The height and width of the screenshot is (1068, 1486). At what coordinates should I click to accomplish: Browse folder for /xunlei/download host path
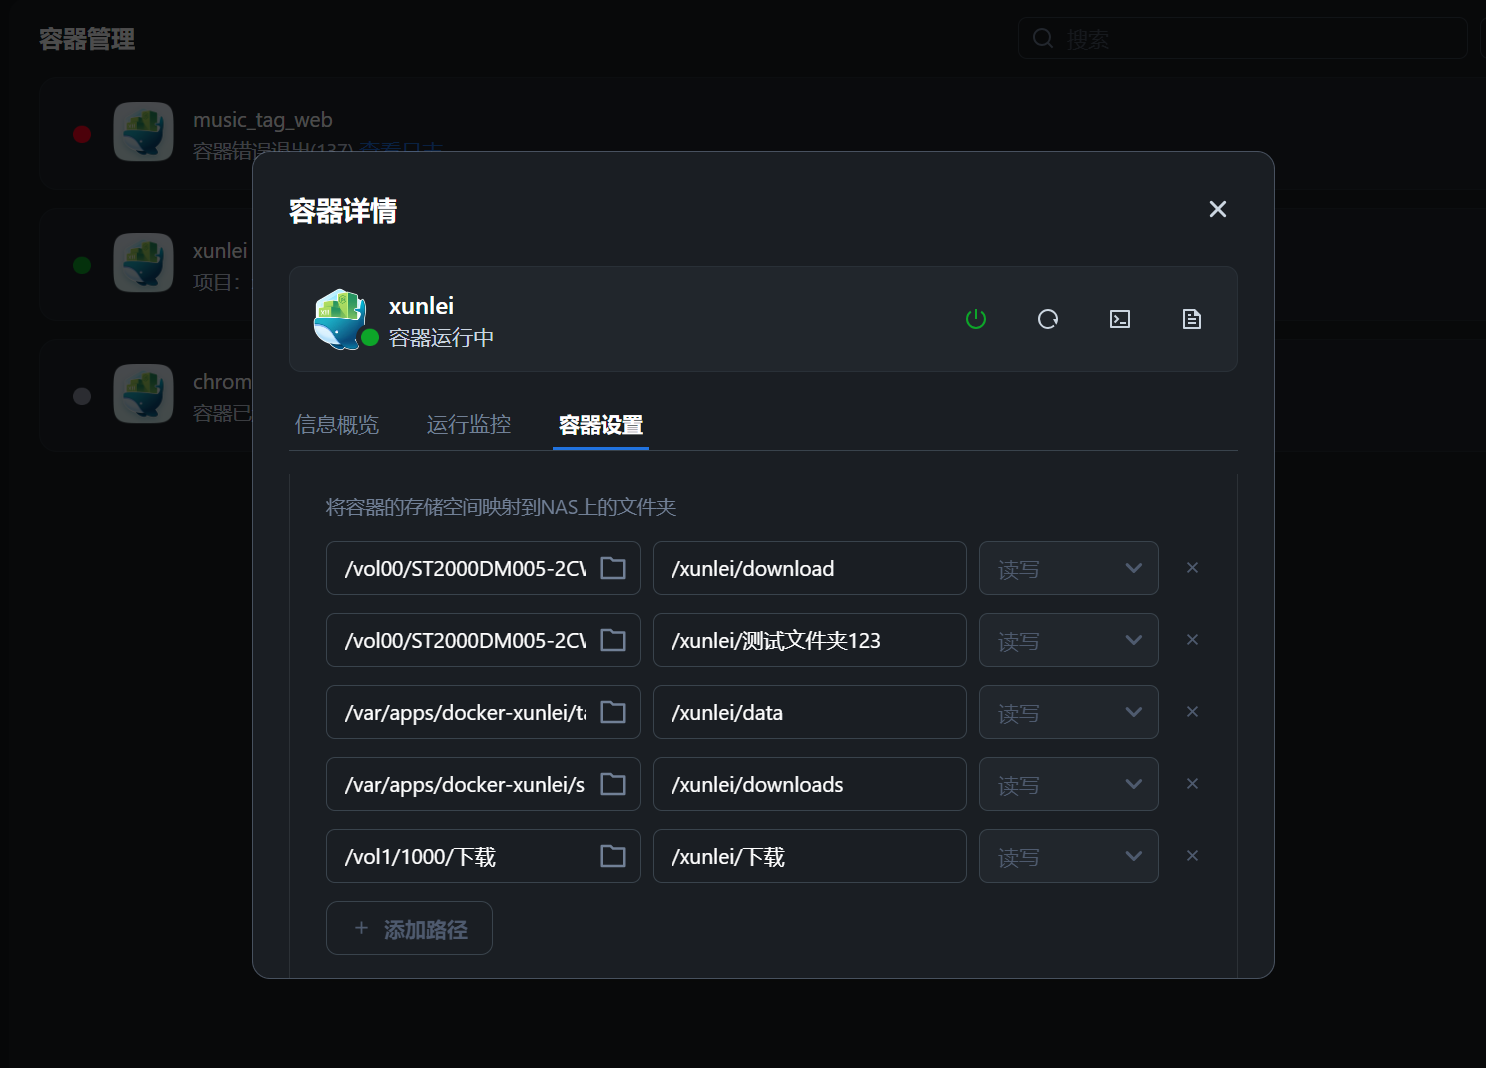point(613,568)
